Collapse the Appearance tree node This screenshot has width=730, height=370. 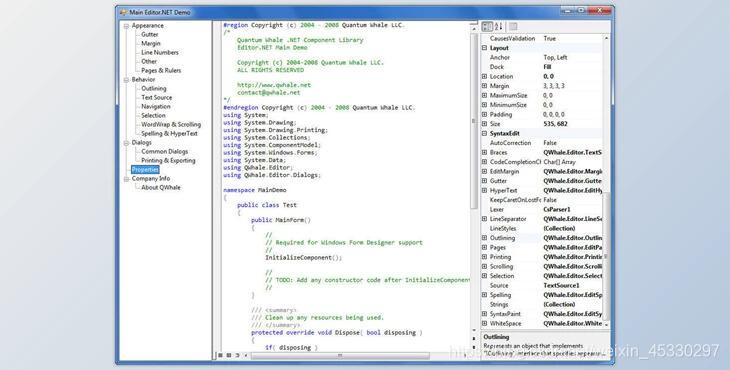tap(126, 26)
